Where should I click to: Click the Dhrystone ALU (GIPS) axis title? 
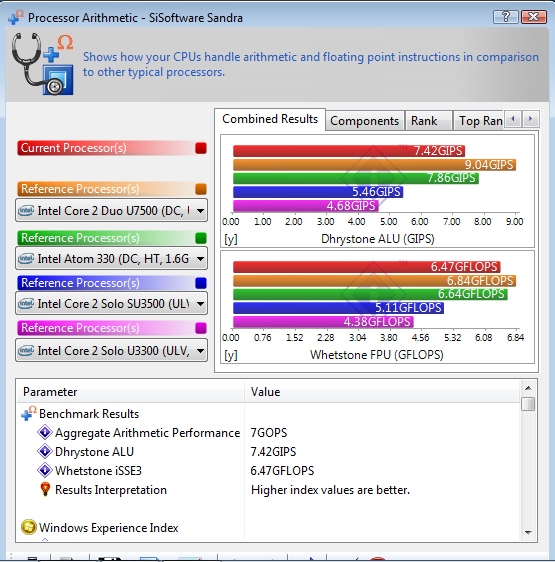point(378,239)
